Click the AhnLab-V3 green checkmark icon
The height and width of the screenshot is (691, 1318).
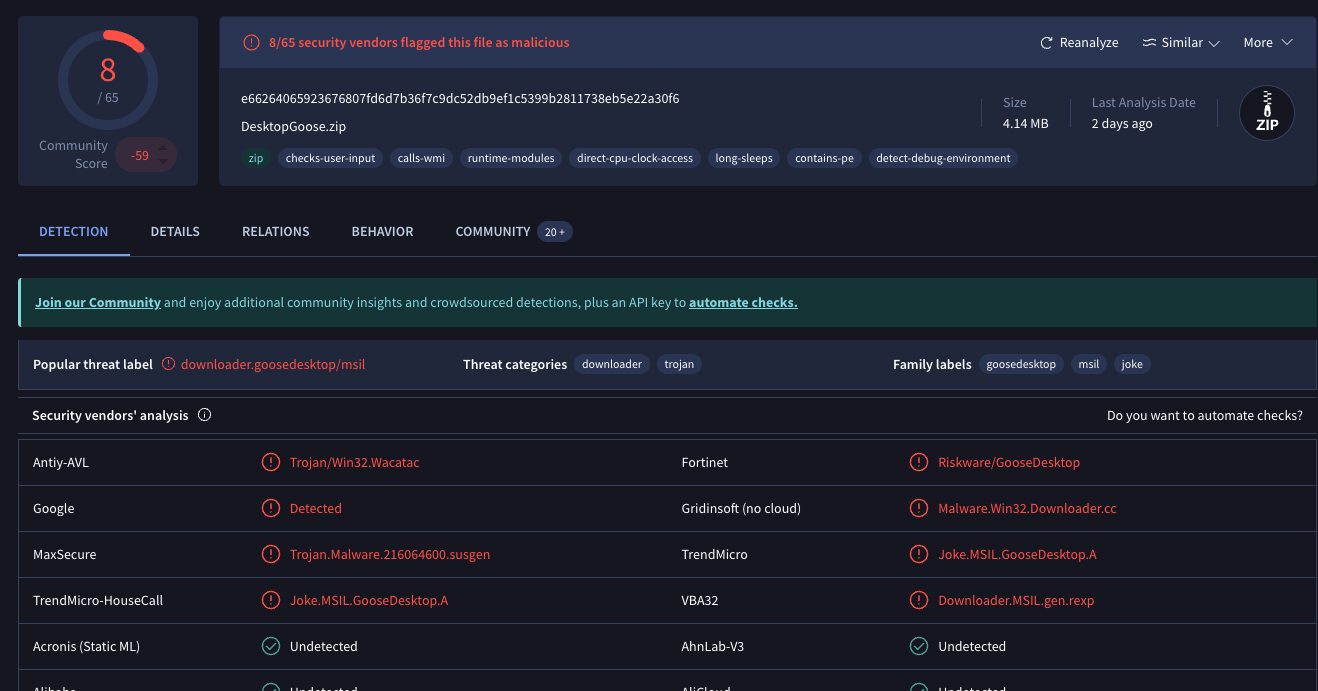[x=919, y=646]
